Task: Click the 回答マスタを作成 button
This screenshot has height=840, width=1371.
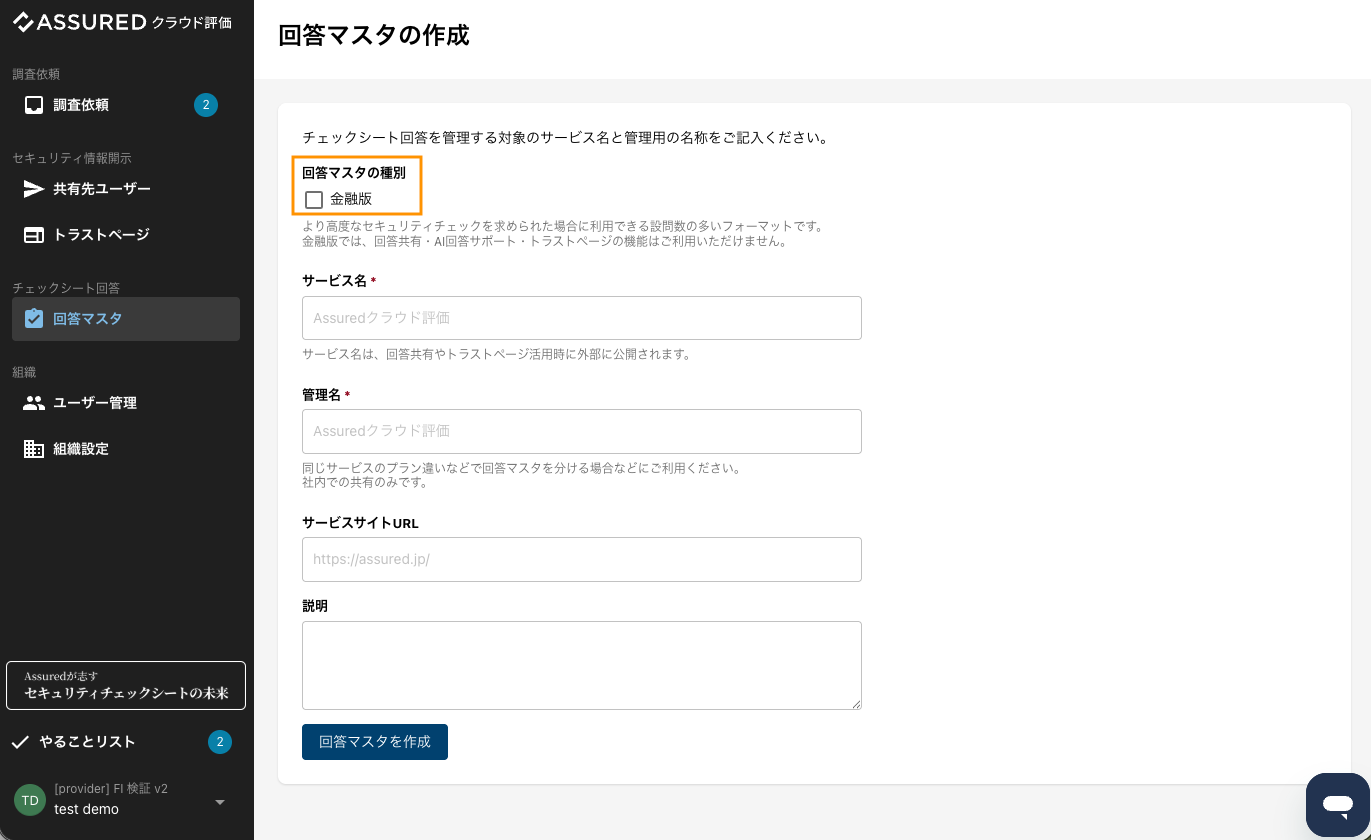Action: point(375,742)
